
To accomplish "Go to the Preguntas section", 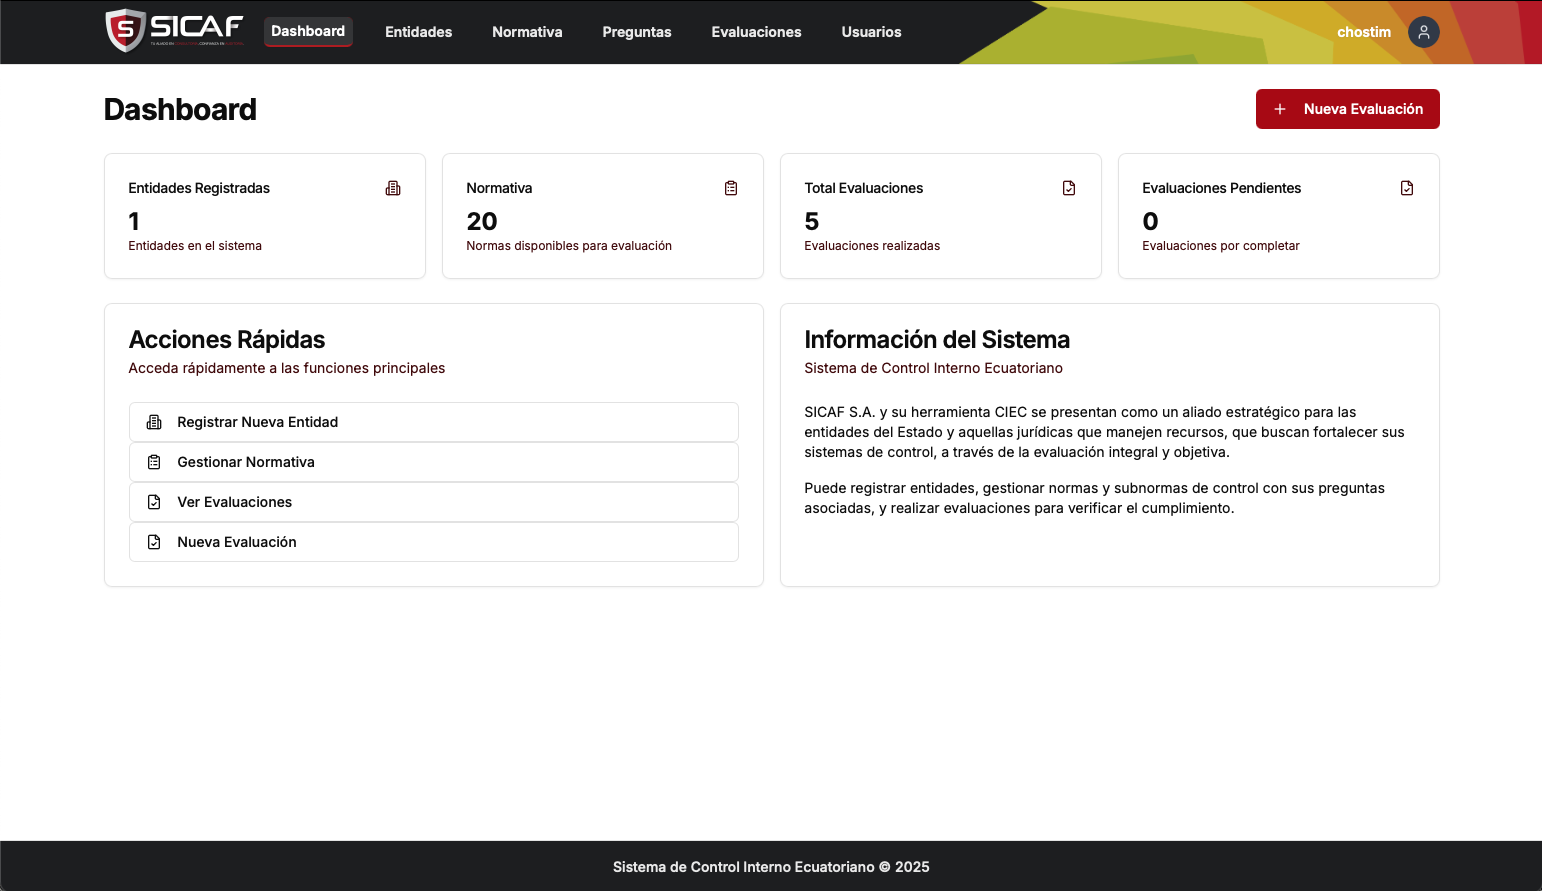I will click(637, 32).
